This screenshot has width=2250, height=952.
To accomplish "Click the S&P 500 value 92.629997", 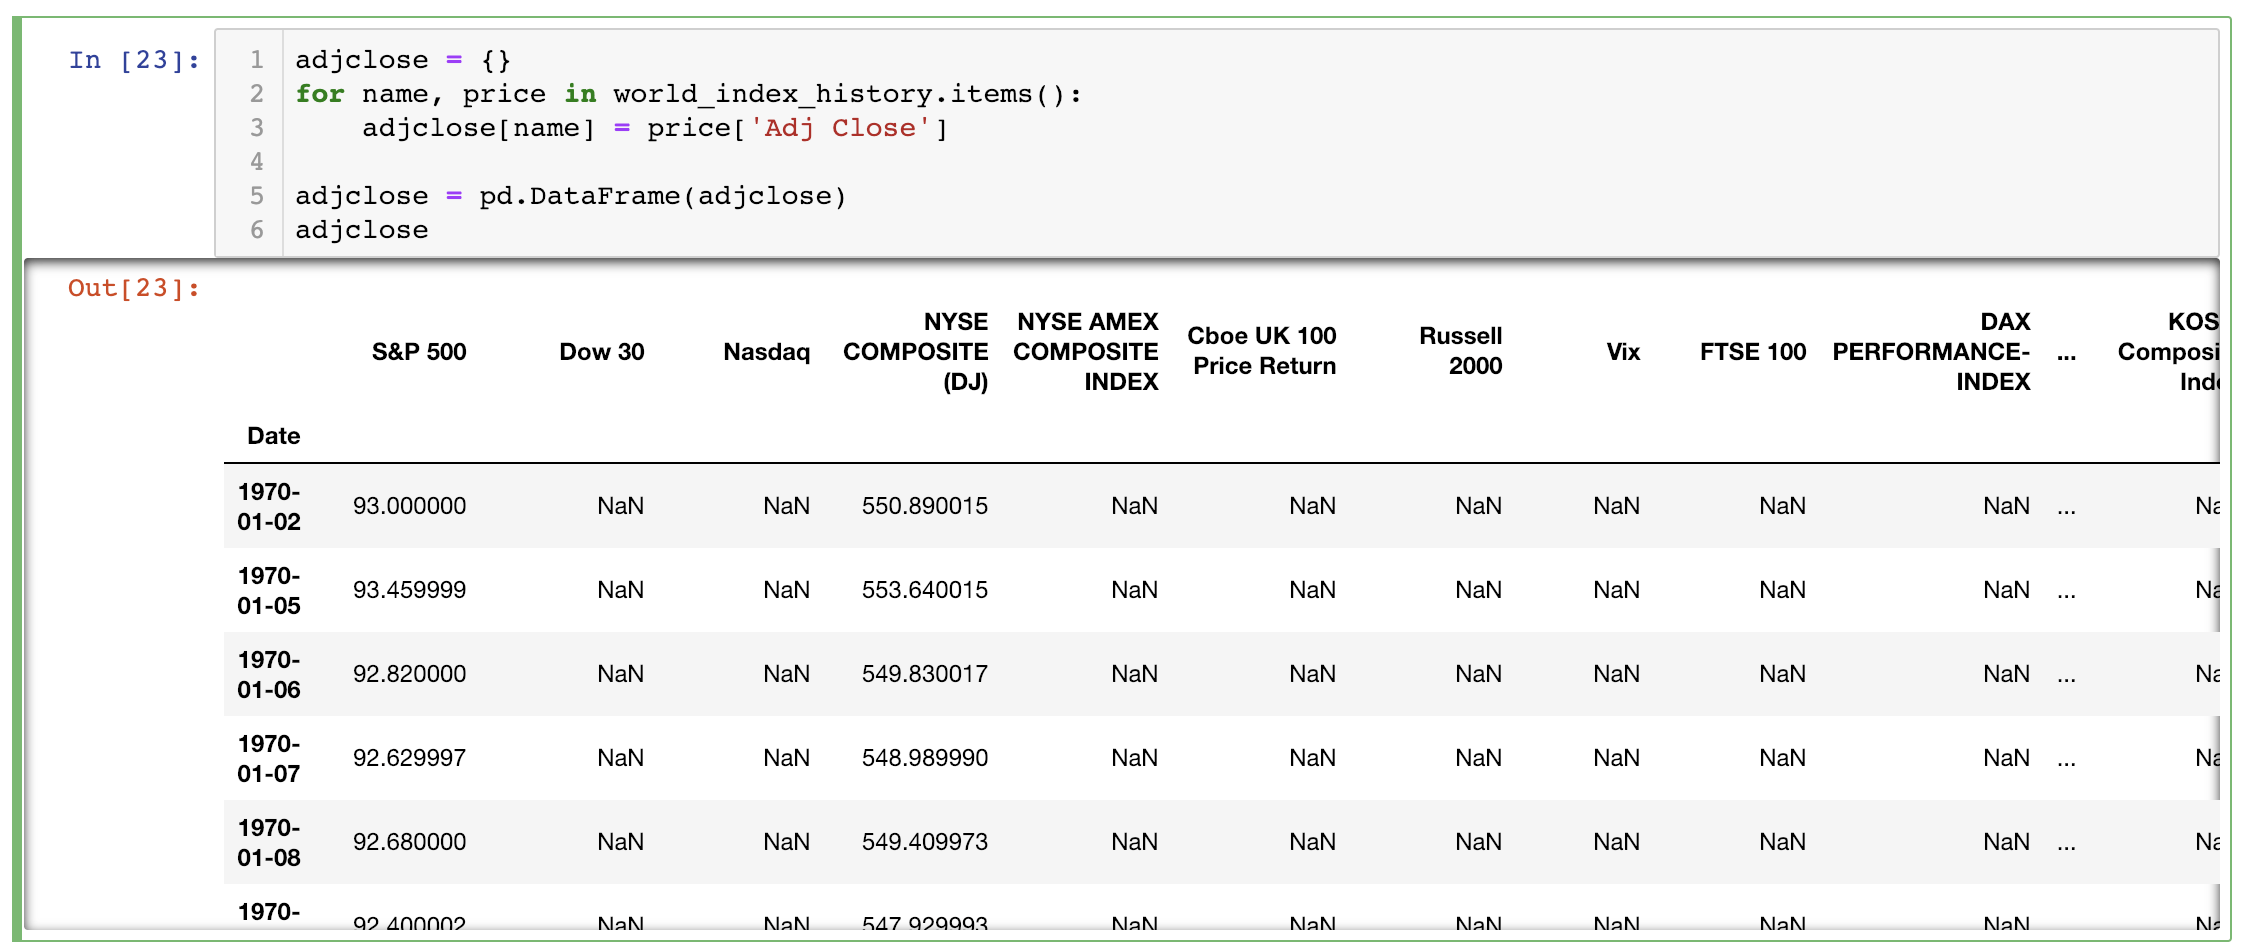I will (x=410, y=758).
